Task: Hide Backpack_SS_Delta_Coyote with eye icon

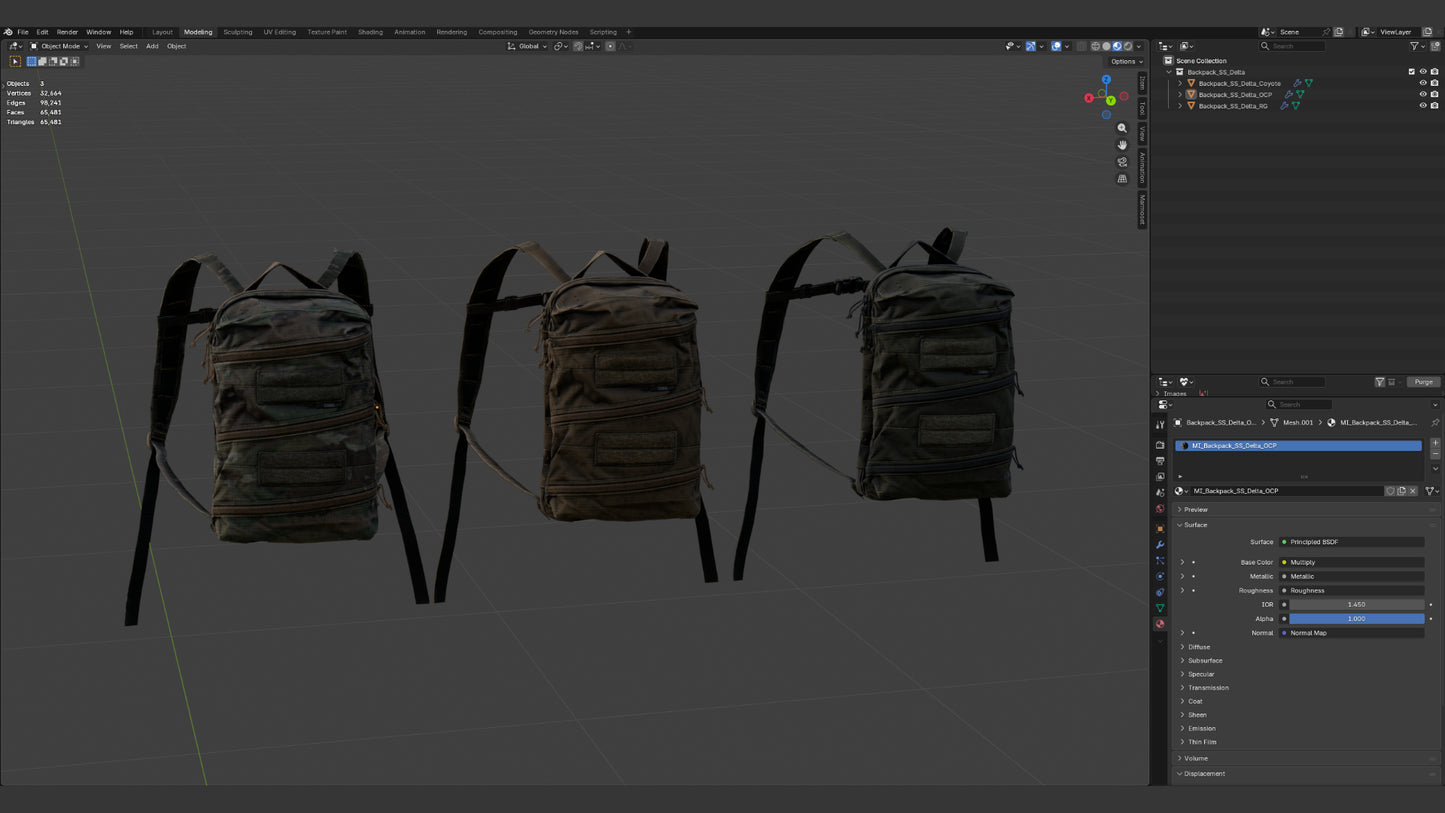Action: (x=1423, y=84)
